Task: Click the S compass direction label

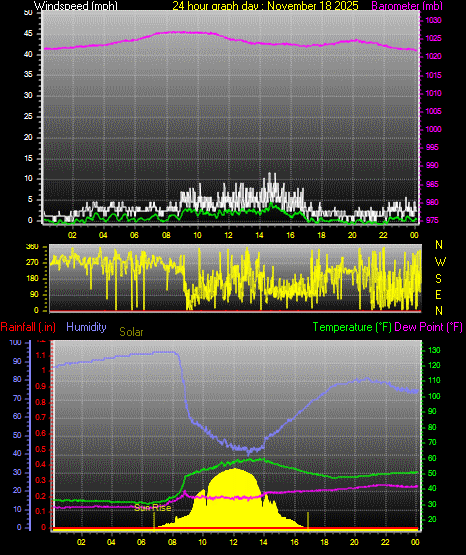Action: click(438, 279)
